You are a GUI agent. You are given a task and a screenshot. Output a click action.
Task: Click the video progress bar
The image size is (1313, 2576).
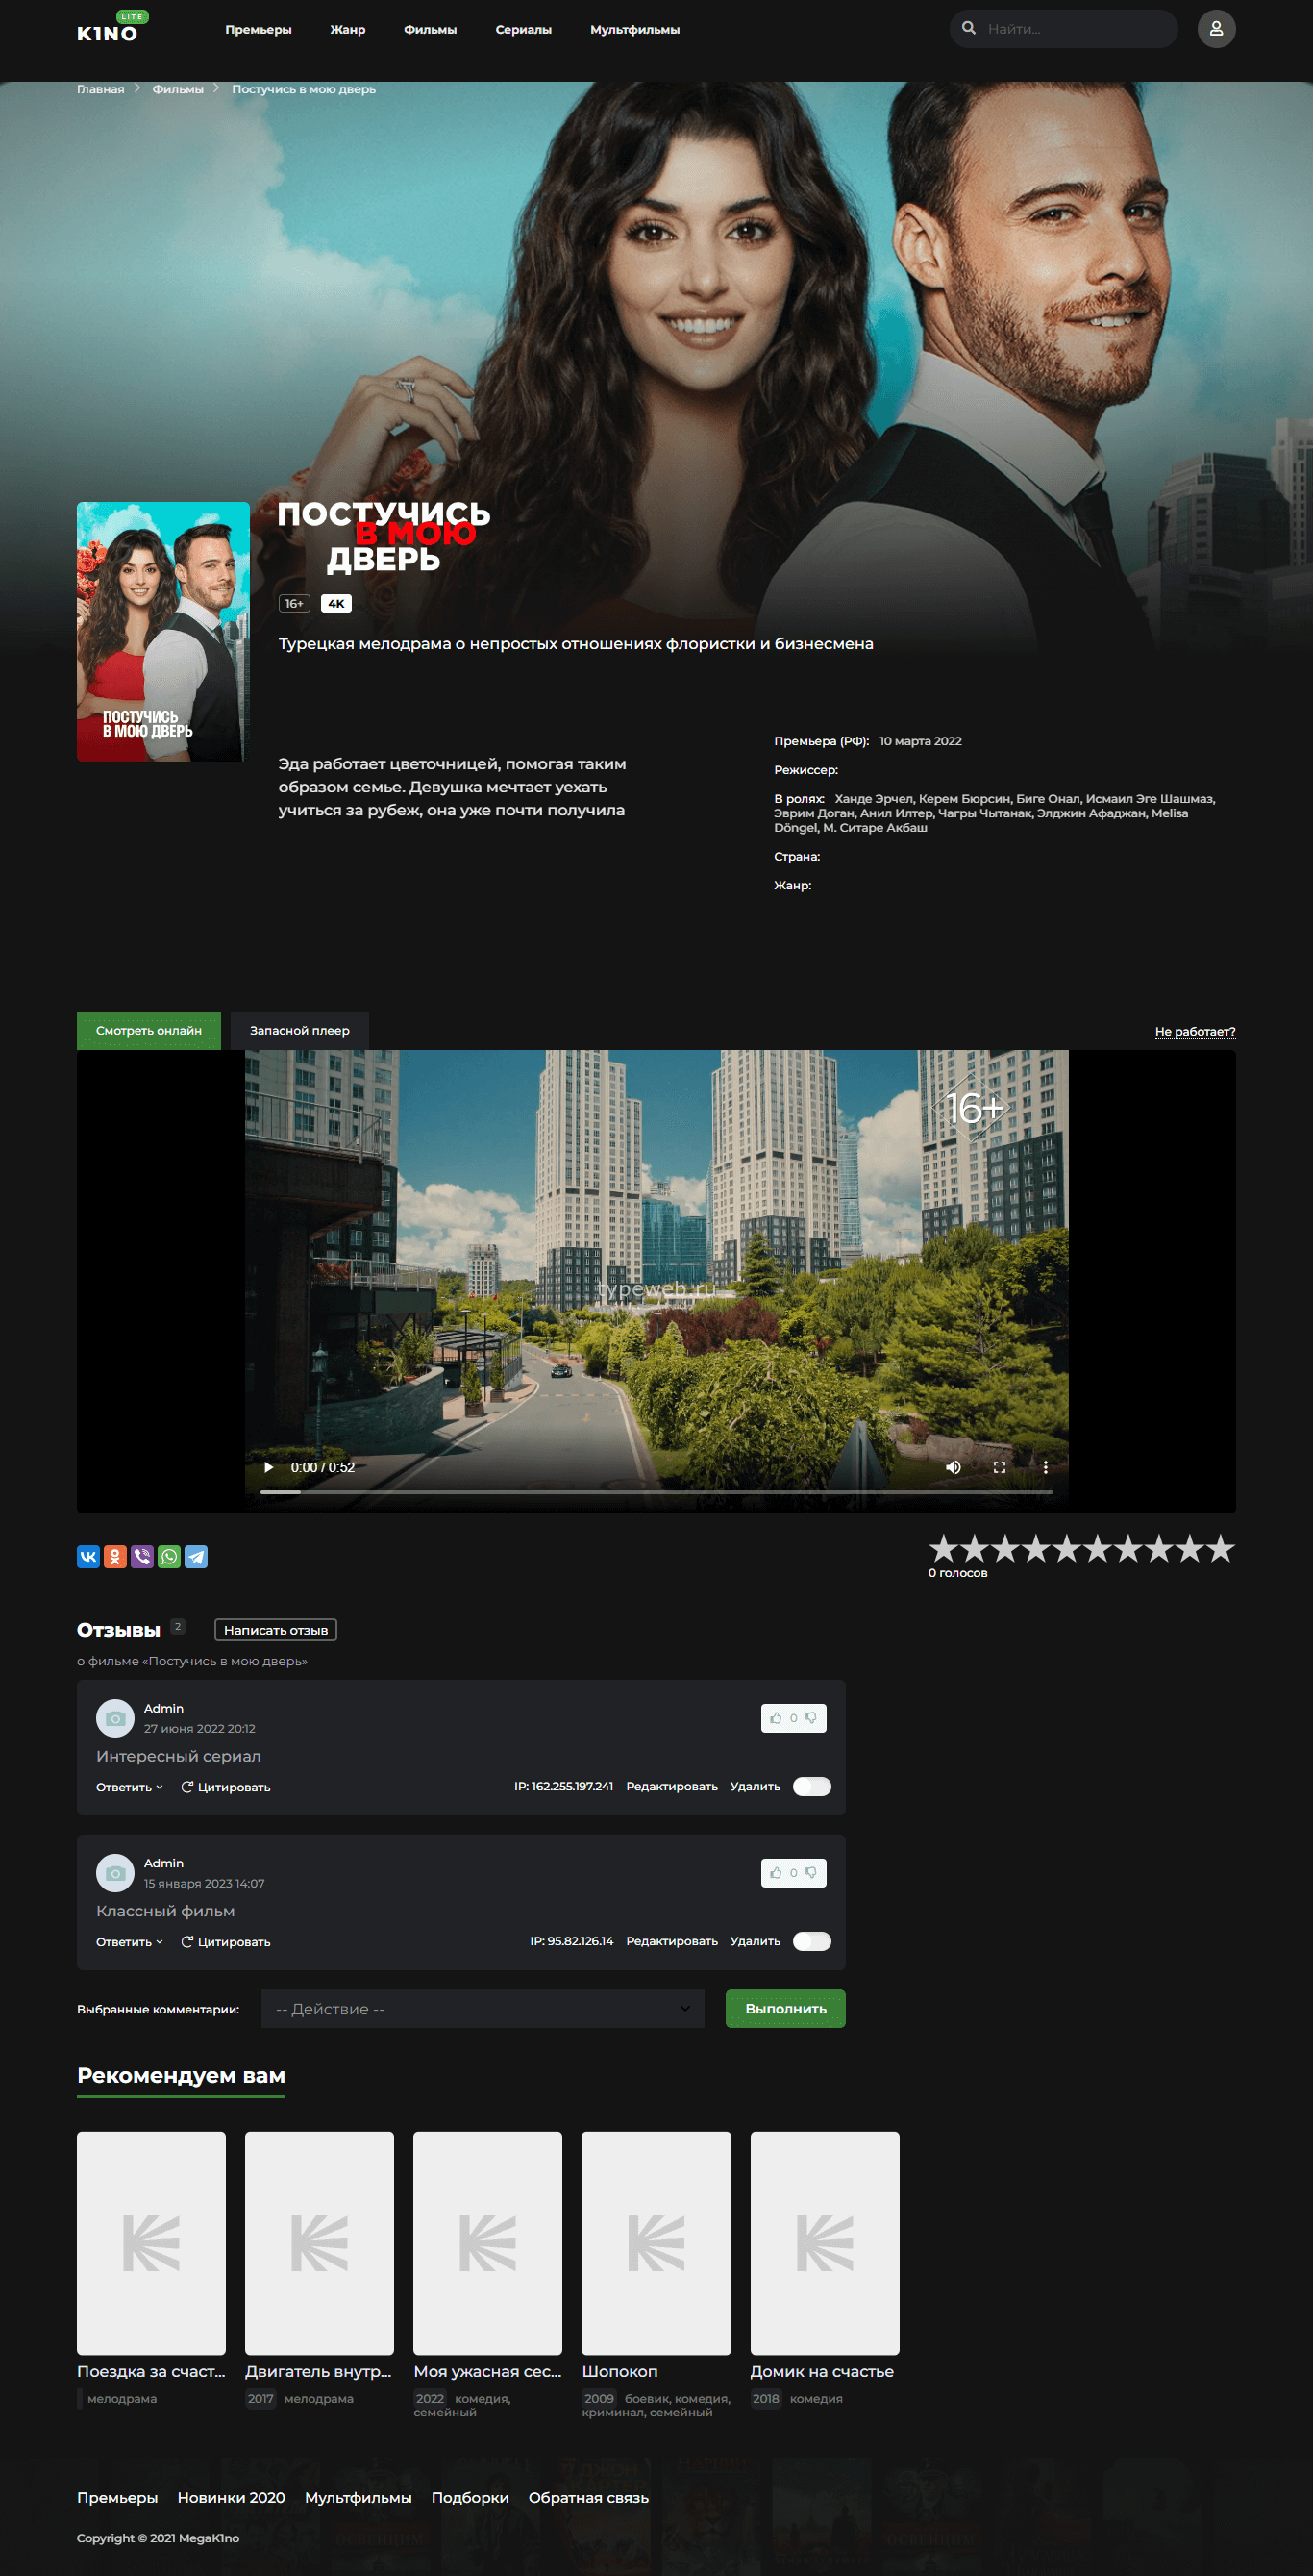point(656,1491)
